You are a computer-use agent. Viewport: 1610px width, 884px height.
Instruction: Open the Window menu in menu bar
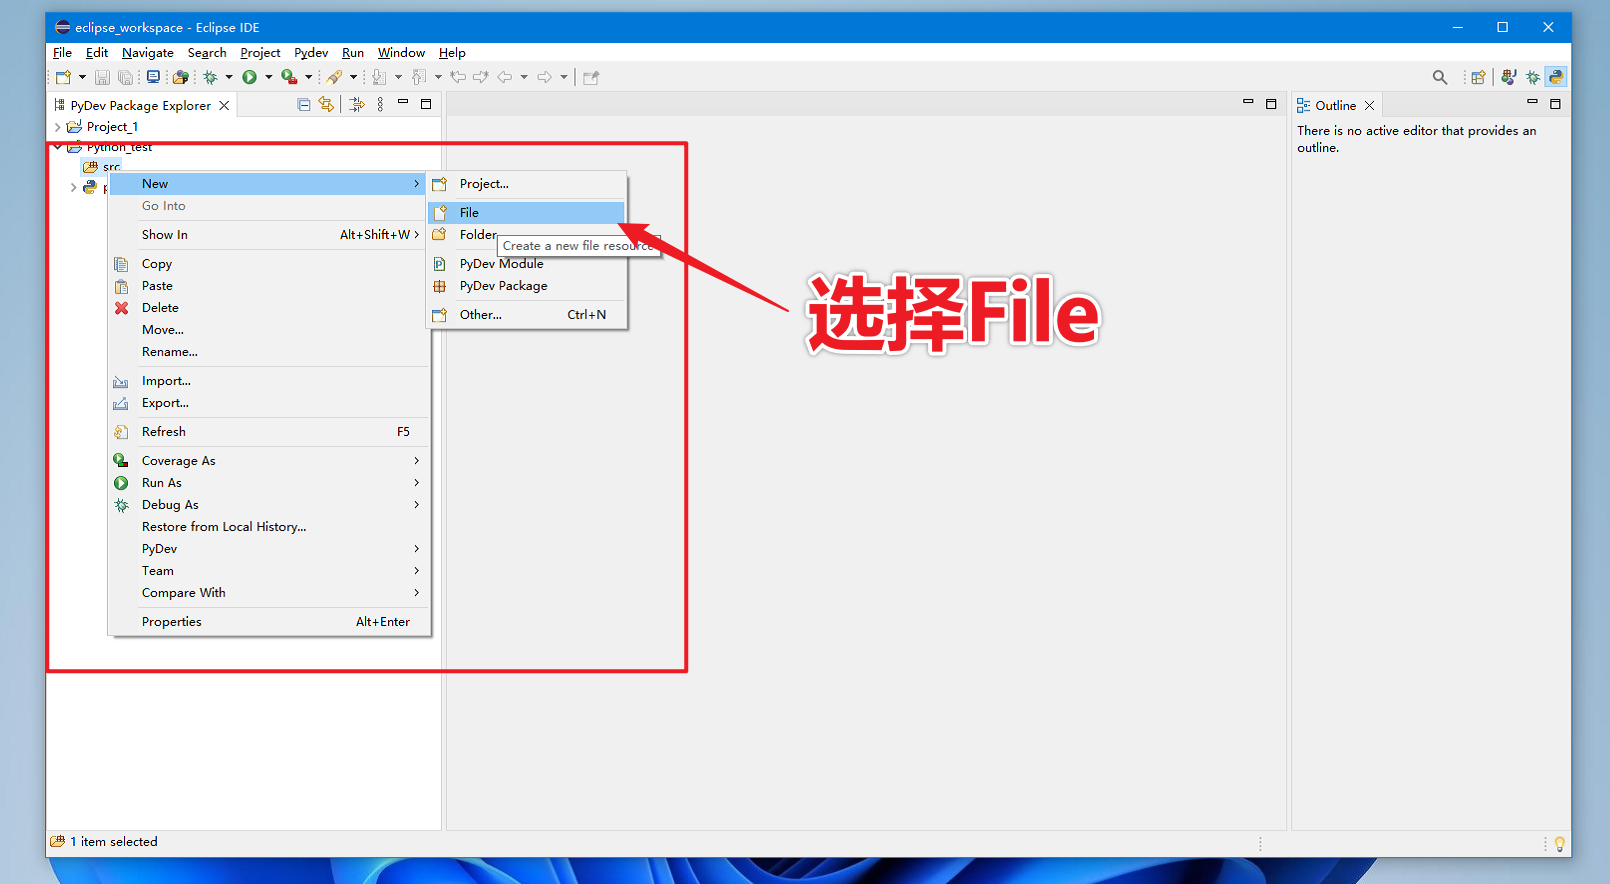tap(401, 53)
